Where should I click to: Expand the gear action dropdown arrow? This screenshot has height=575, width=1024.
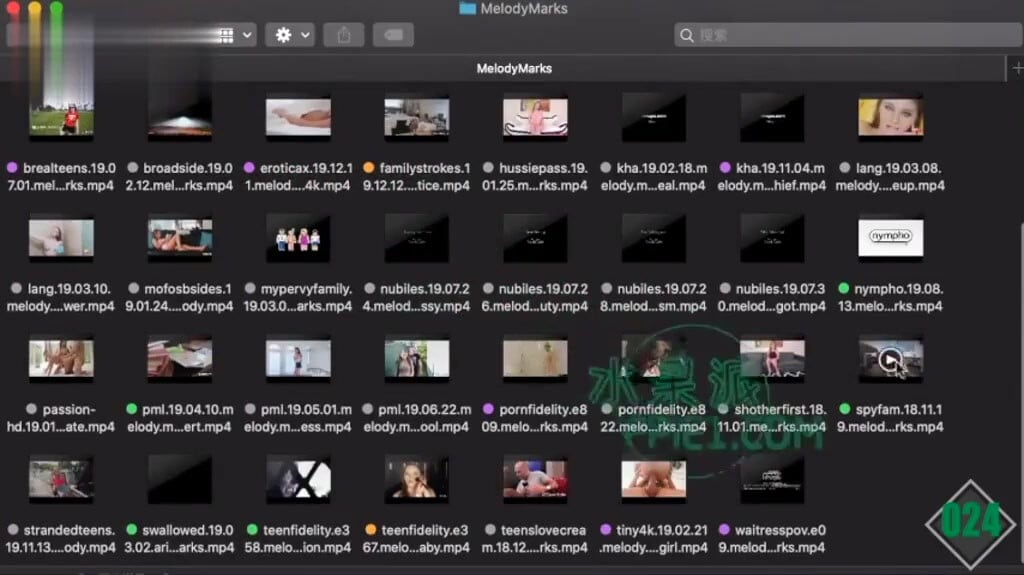(x=305, y=35)
